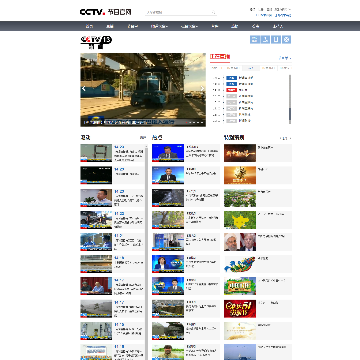The image size is (360, 360).
Task: Open the CCTV-13 channel logo
Action: tap(96, 42)
